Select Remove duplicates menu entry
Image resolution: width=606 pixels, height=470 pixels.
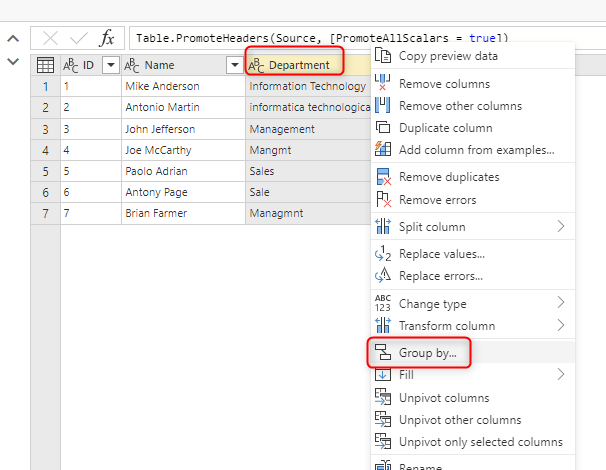tap(449, 177)
